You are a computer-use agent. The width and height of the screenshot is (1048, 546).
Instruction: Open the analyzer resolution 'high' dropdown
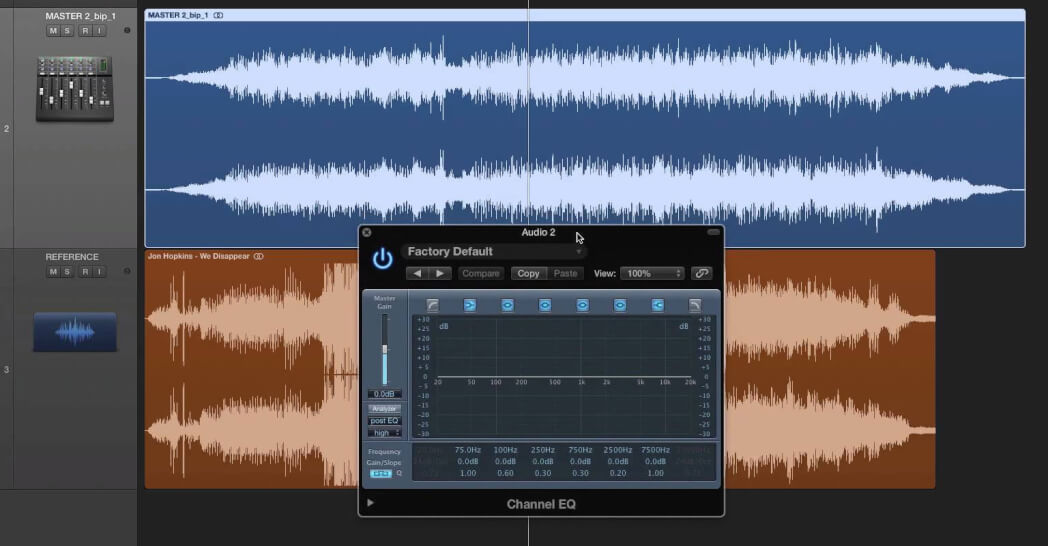tap(384, 433)
